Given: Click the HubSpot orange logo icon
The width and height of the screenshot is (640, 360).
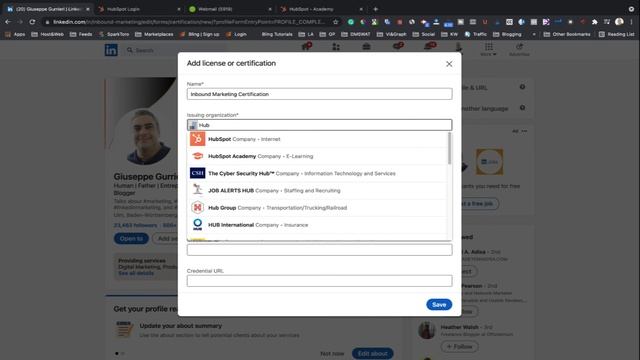Looking at the screenshot, I should [x=197, y=139].
